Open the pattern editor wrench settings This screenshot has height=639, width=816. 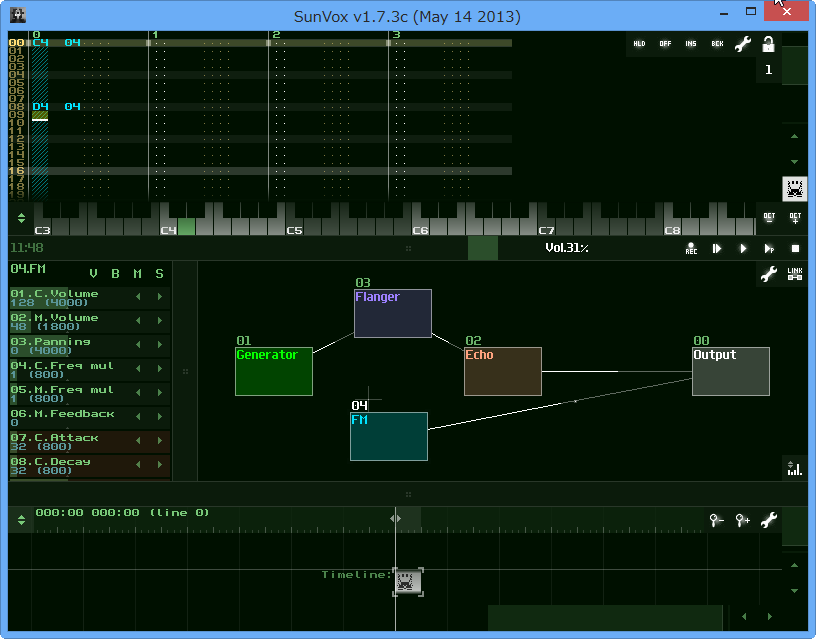click(x=743, y=44)
